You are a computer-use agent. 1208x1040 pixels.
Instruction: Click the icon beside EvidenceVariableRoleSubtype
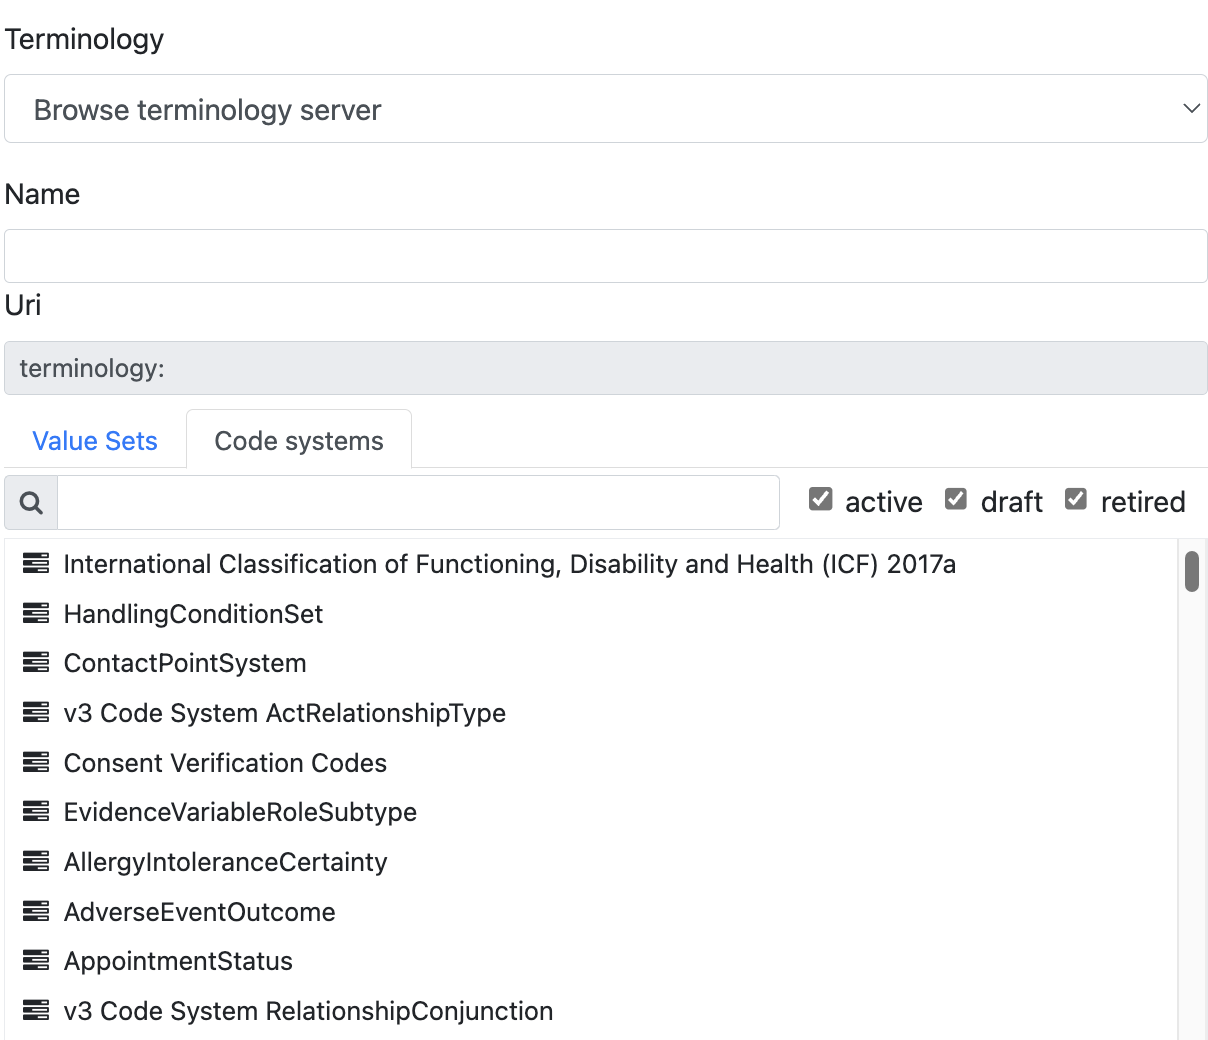pos(36,812)
